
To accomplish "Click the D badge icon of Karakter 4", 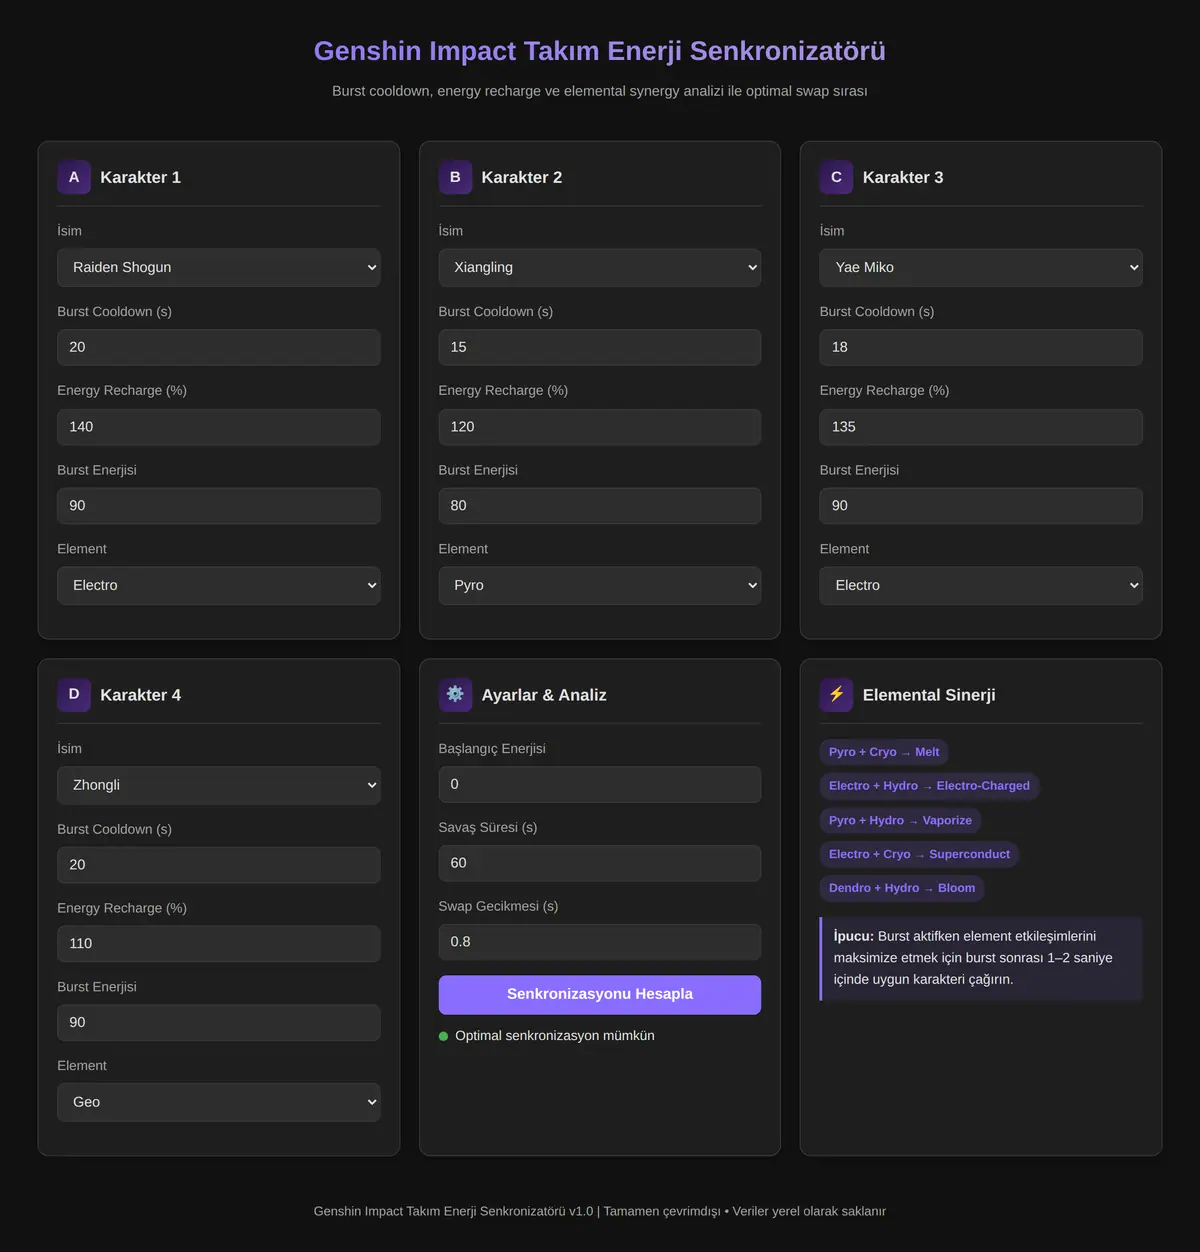I will click(74, 694).
